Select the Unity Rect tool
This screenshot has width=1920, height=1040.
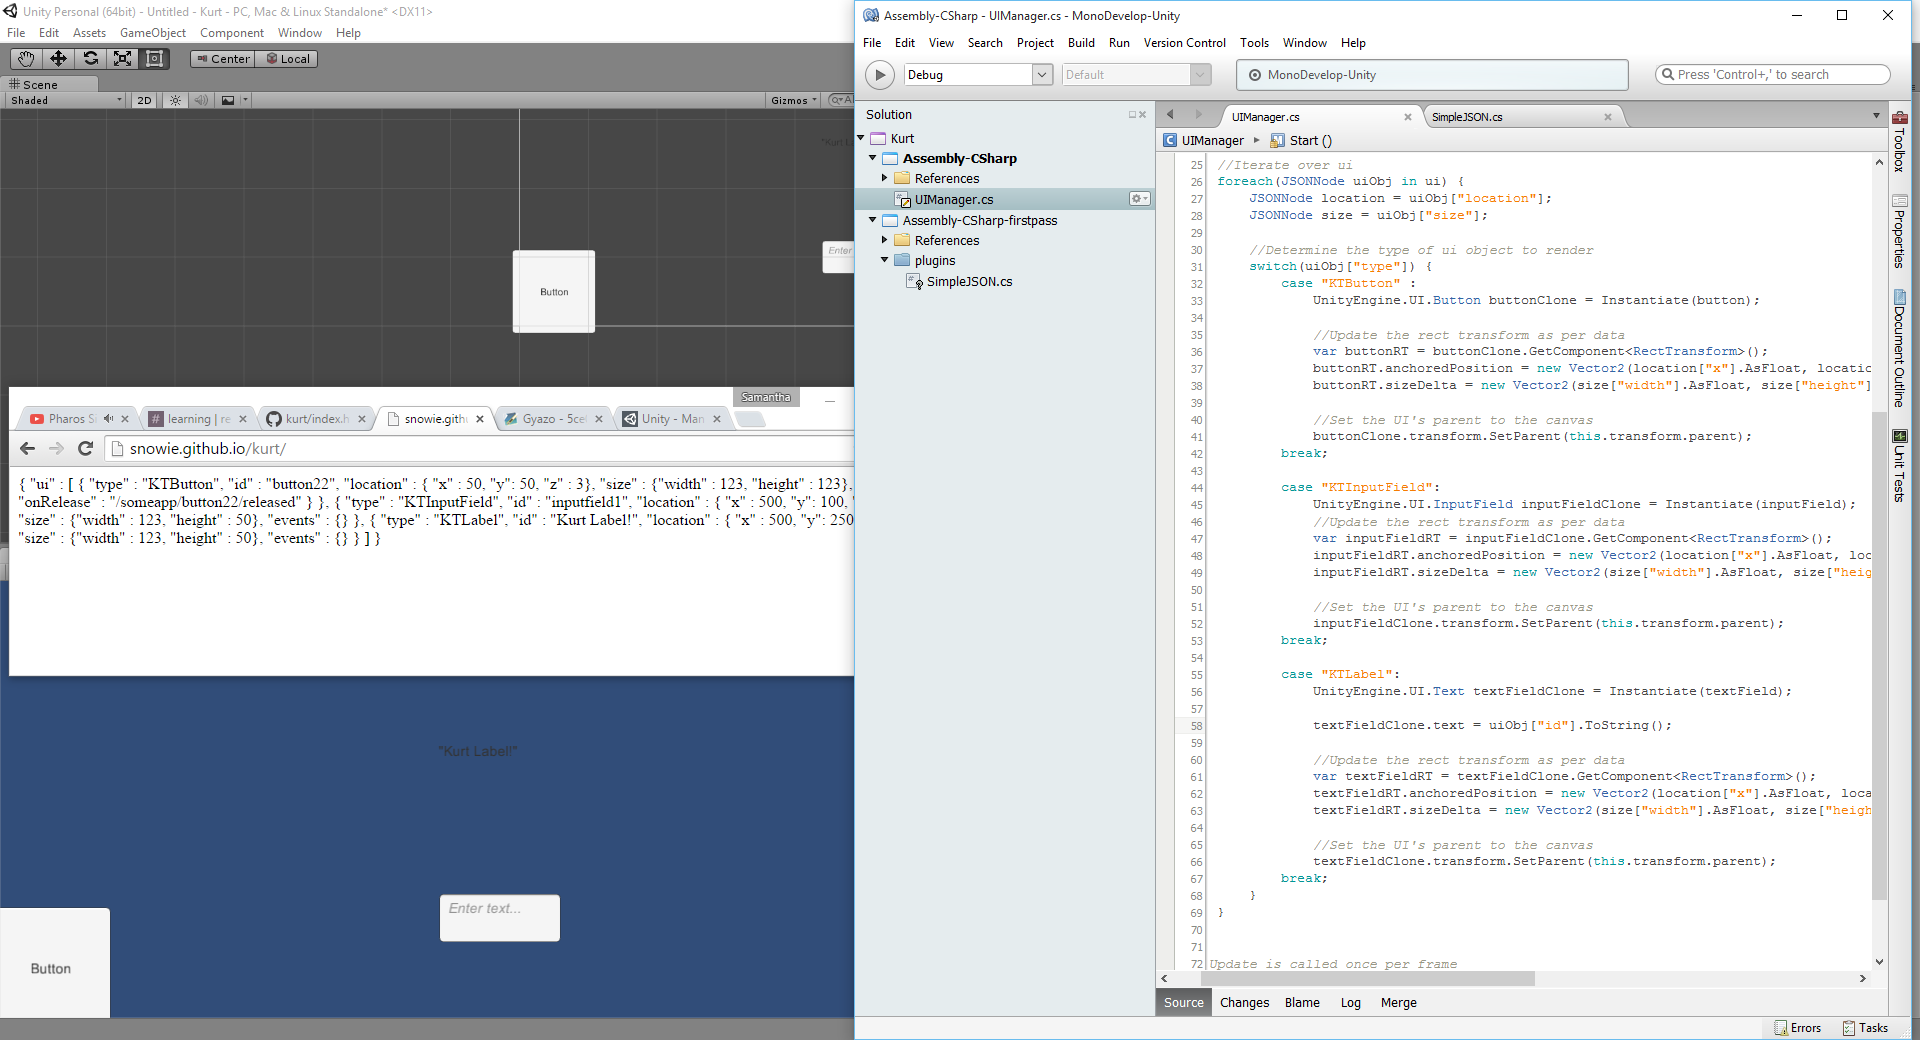(x=154, y=59)
